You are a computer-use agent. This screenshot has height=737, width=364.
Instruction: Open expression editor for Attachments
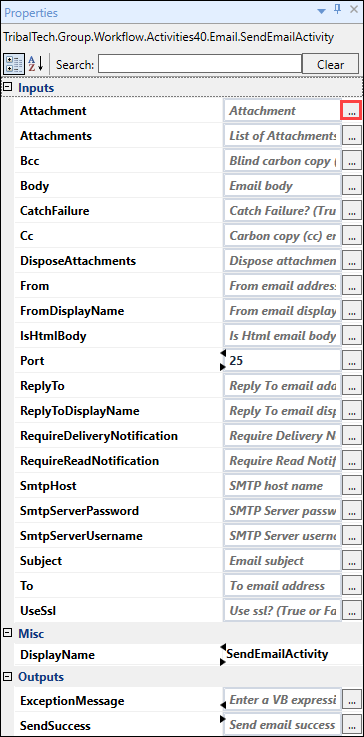[351, 136]
